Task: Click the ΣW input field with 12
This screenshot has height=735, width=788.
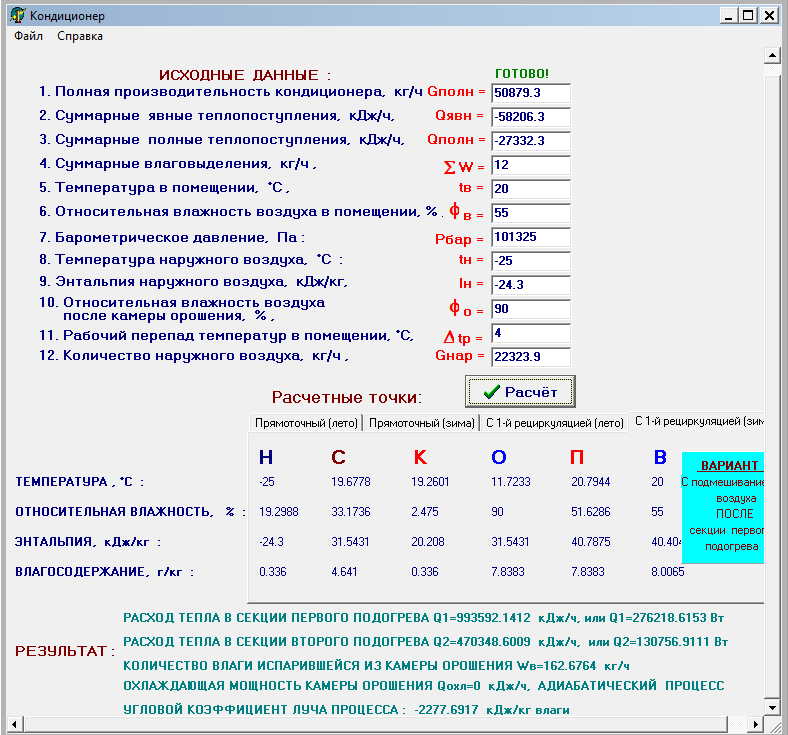Action: click(531, 165)
